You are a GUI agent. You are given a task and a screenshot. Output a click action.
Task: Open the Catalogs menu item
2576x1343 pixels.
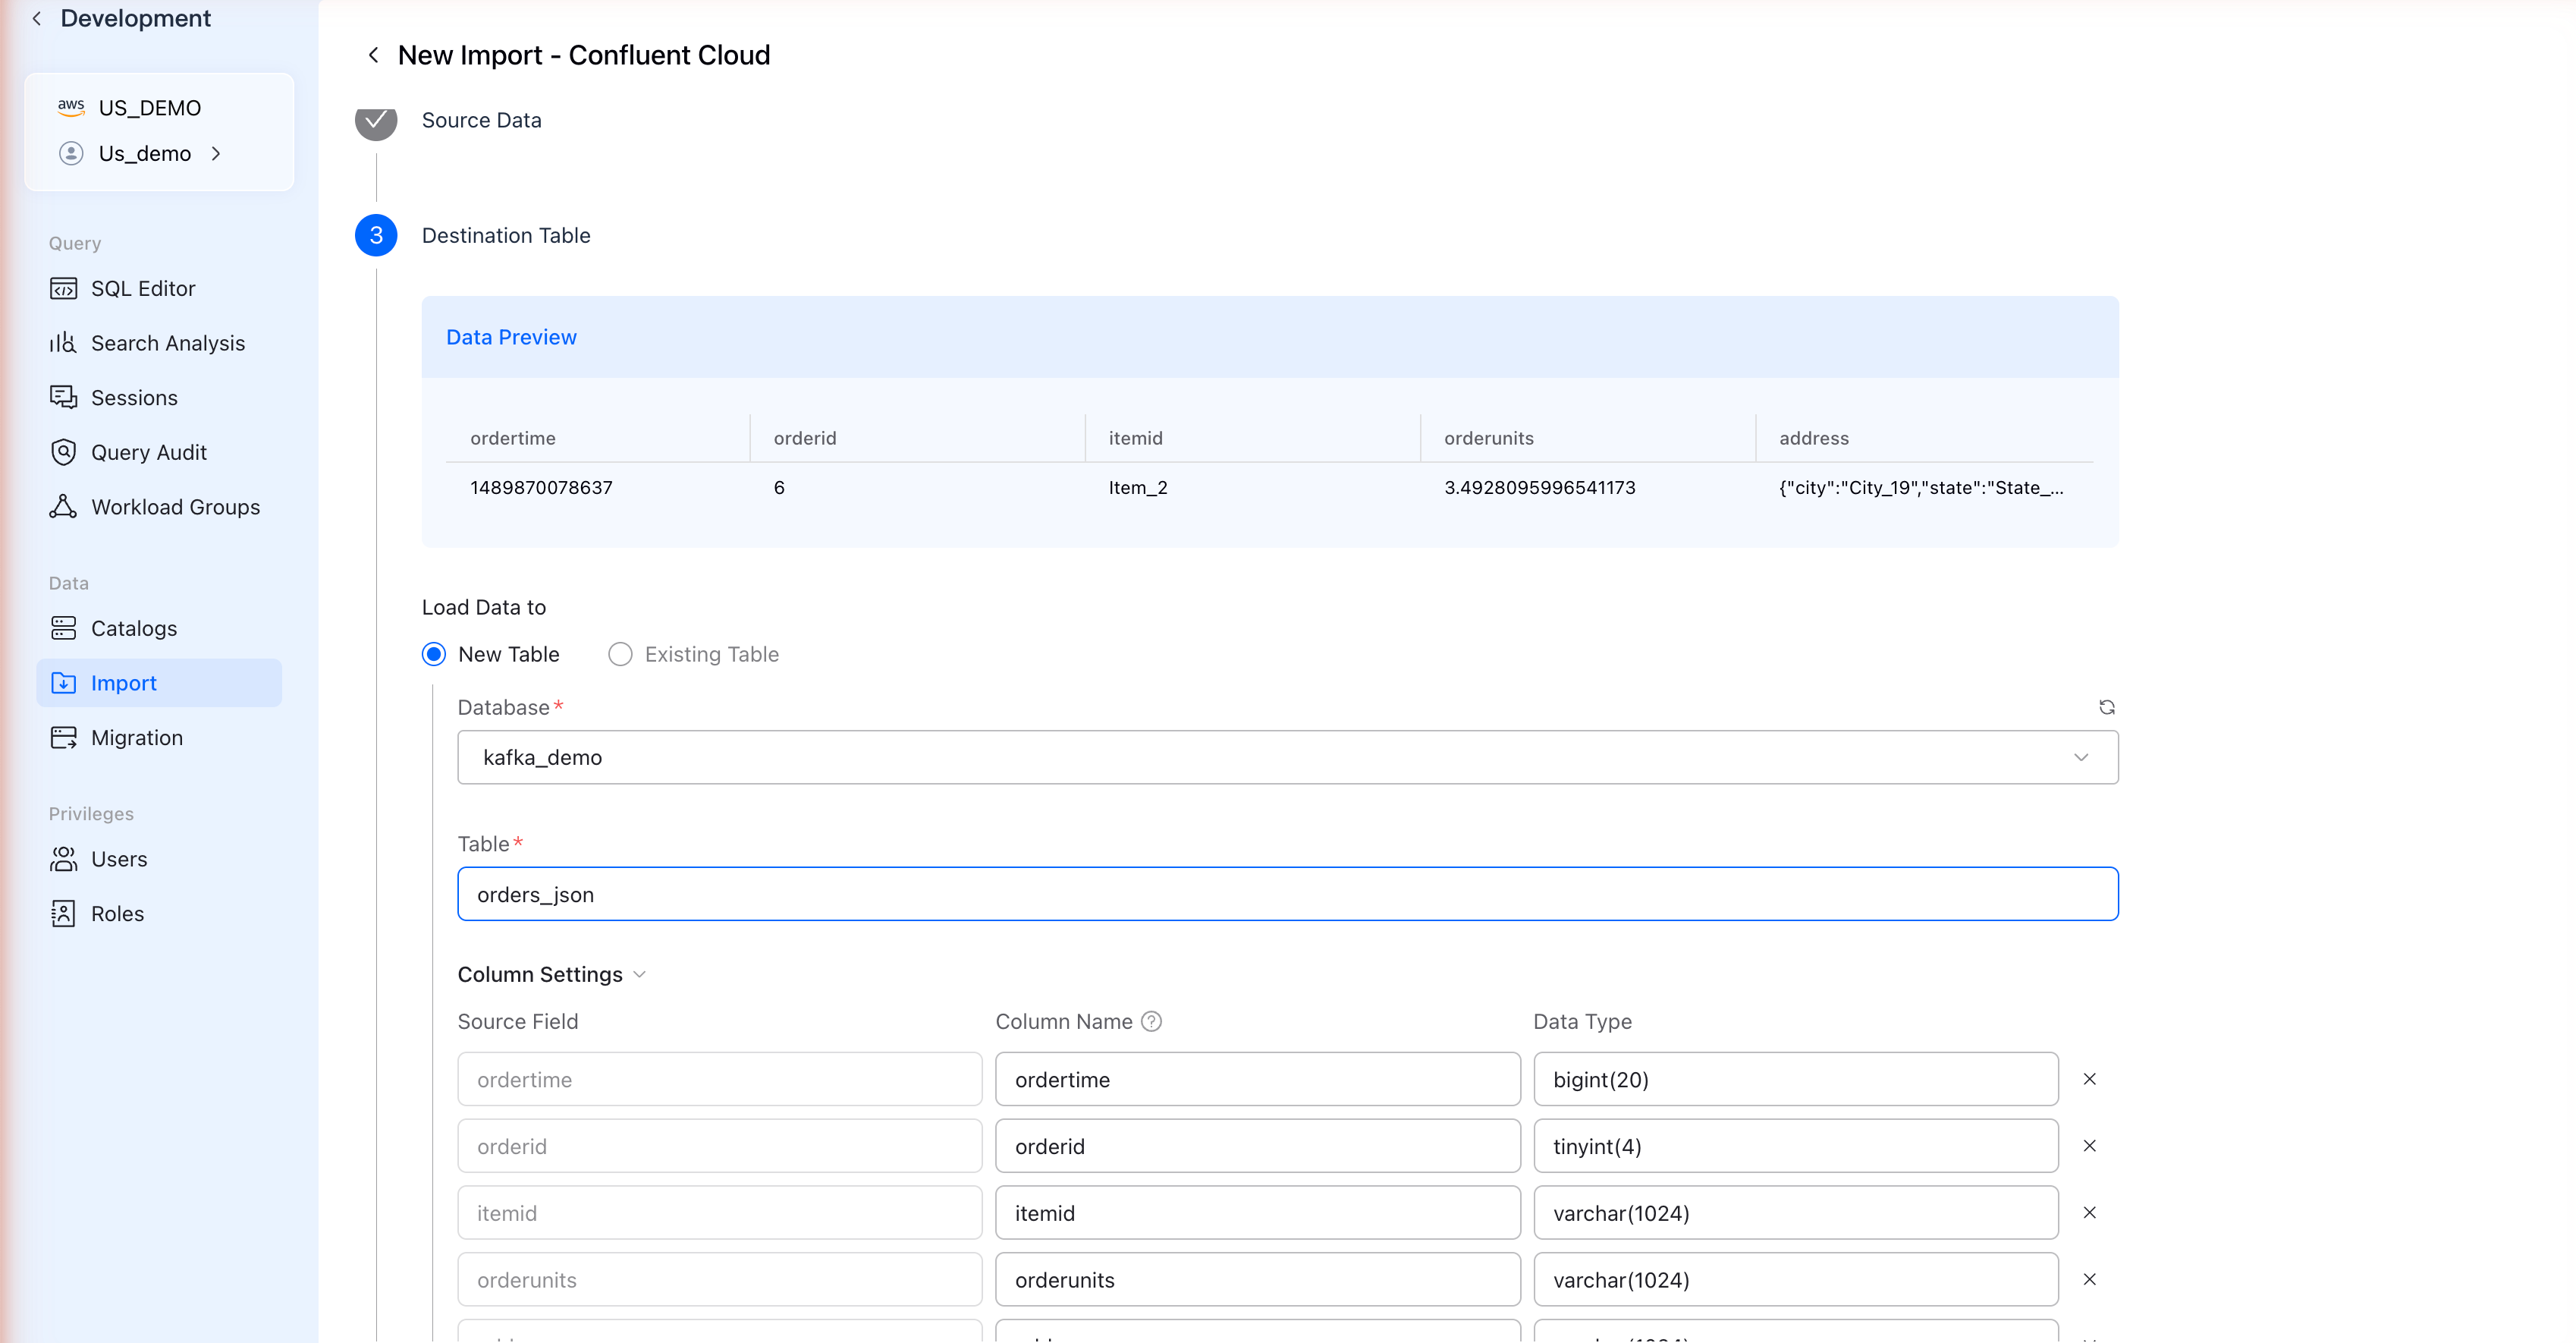pos(133,628)
